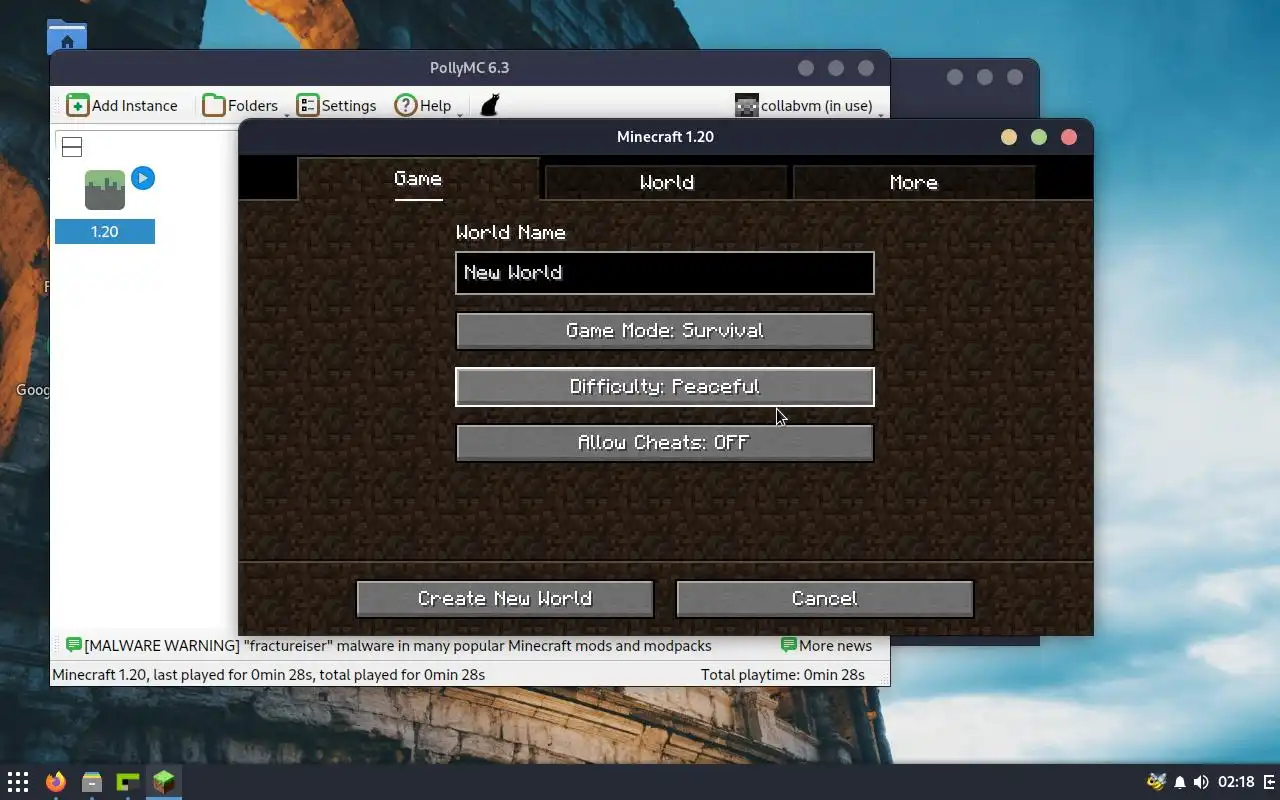Switch to the More tab
The width and height of the screenshot is (1280, 800).
point(914,182)
